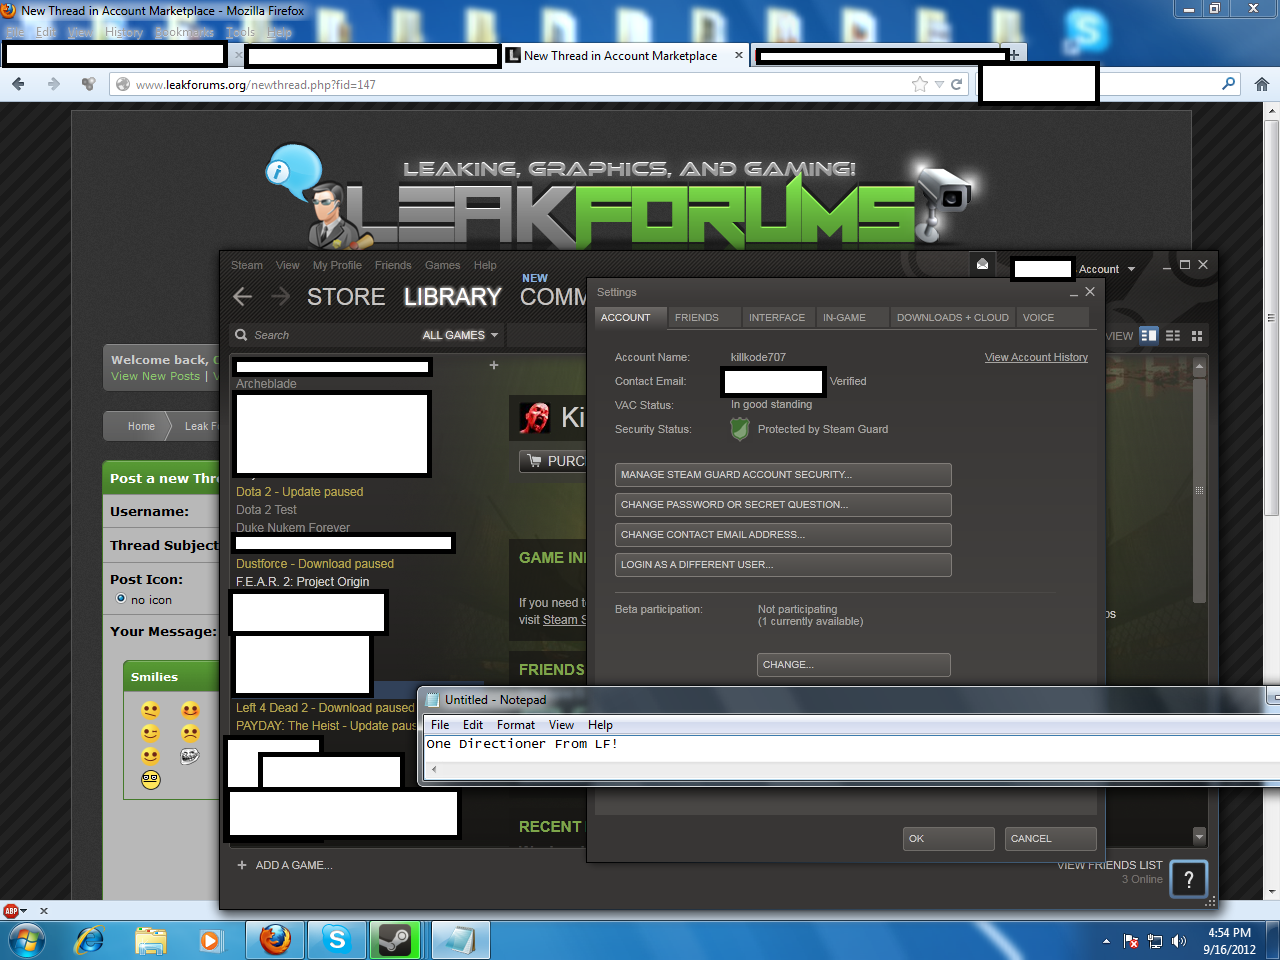Click the magnifier icon in Firefox's search box

point(1229,84)
